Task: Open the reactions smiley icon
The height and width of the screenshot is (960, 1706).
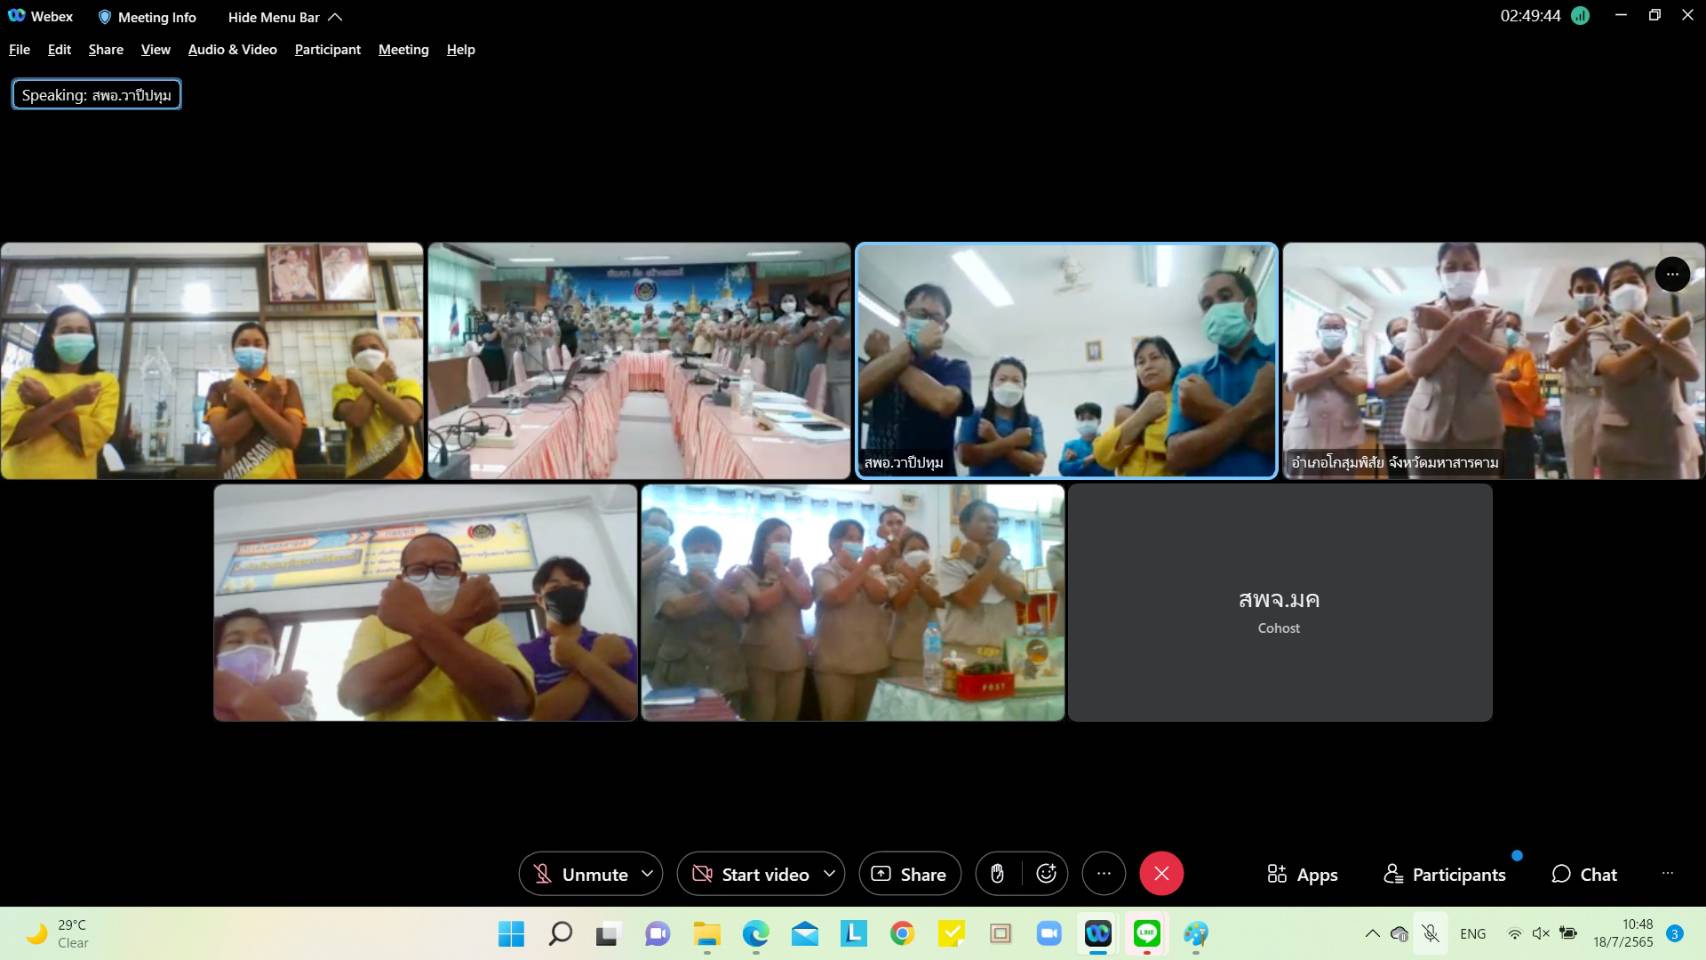Action: pos(1046,874)
